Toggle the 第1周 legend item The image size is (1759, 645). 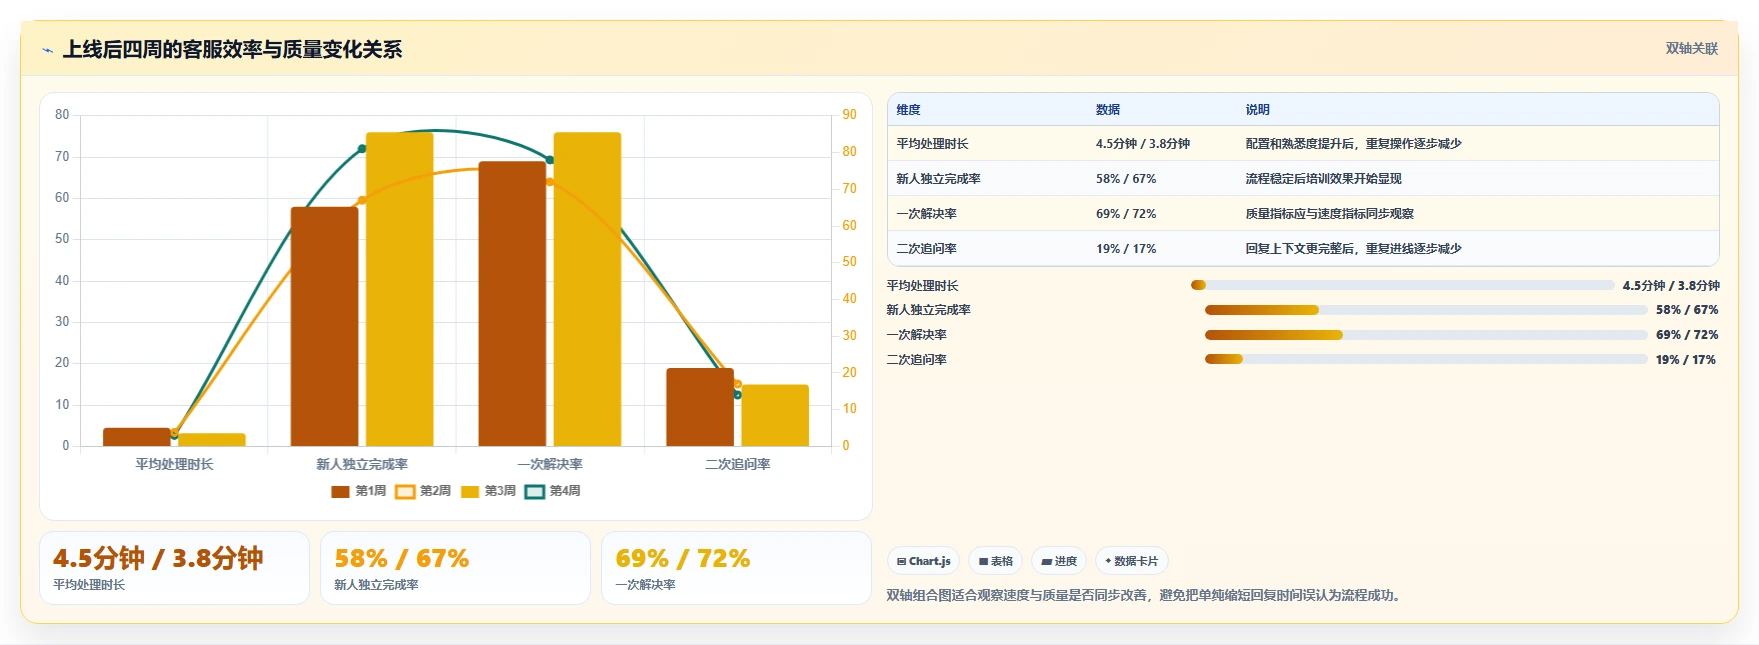(x=358, y=491)
